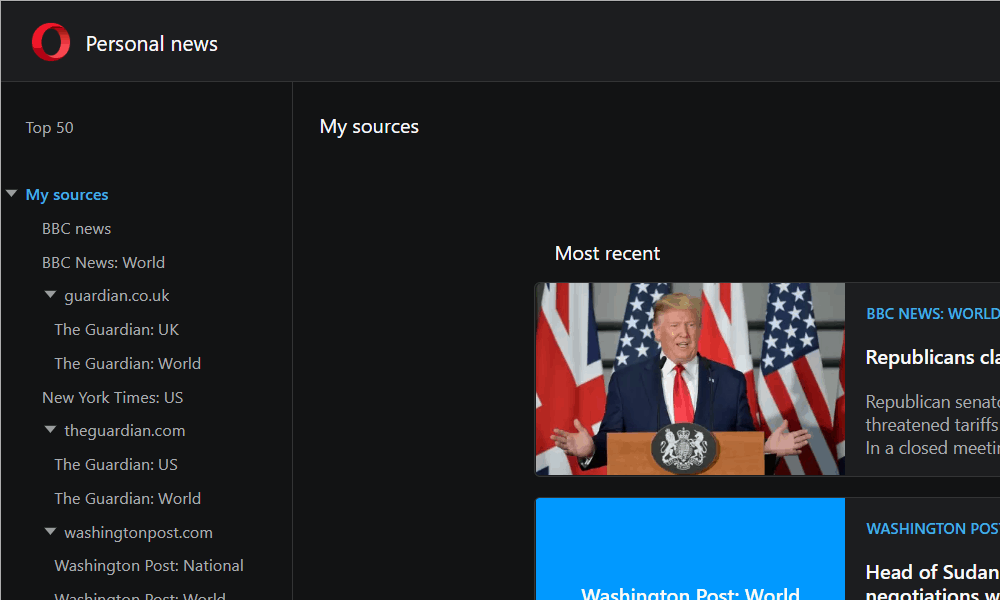Click the Trump press conference thumbnail

point(689,379)
